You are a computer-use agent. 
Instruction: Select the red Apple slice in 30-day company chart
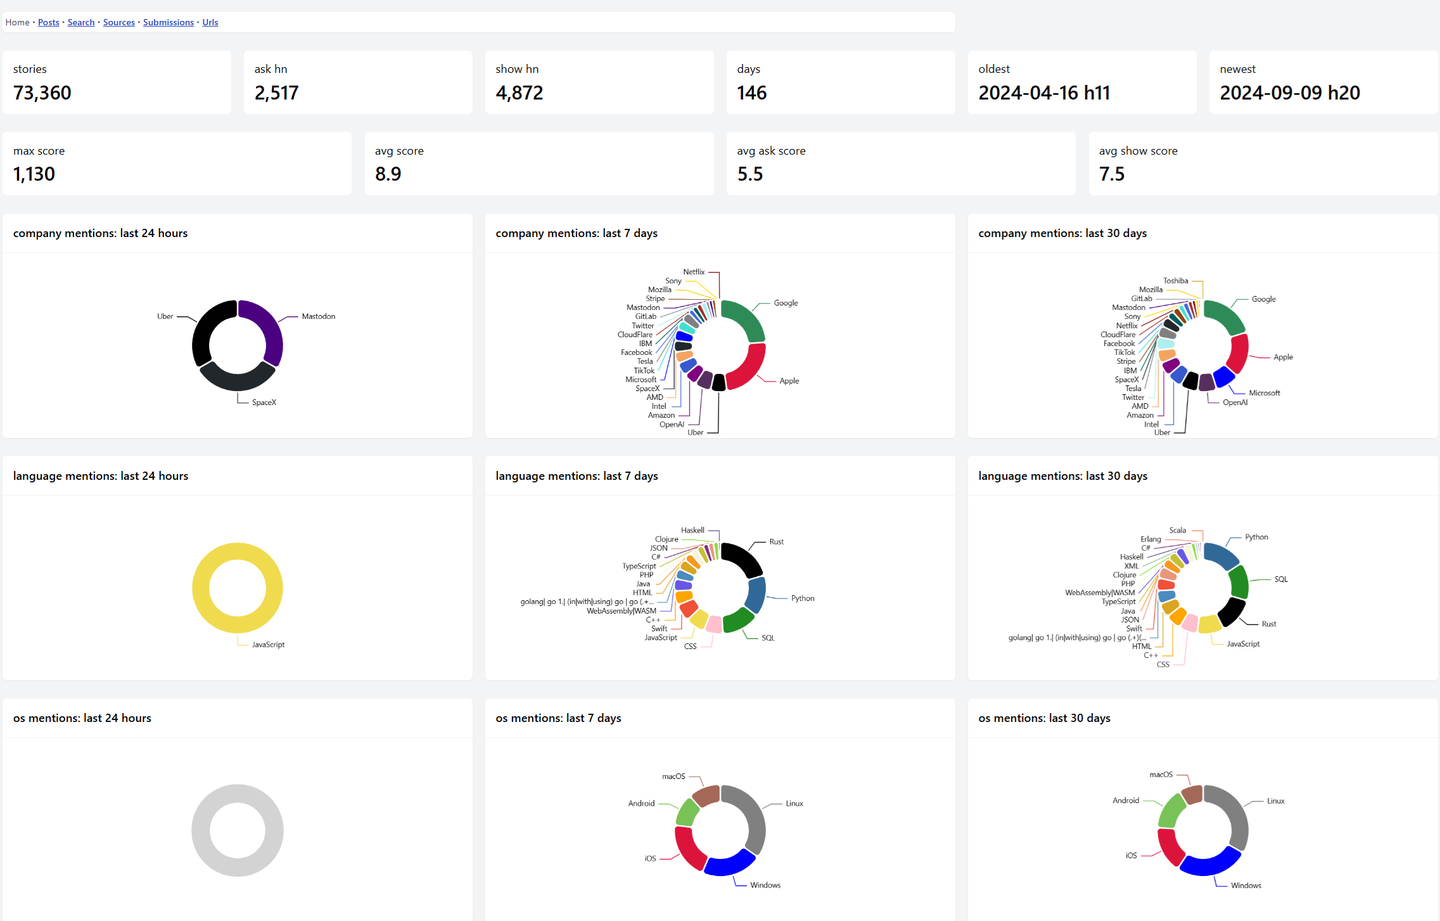click(x=1238, y=353)
